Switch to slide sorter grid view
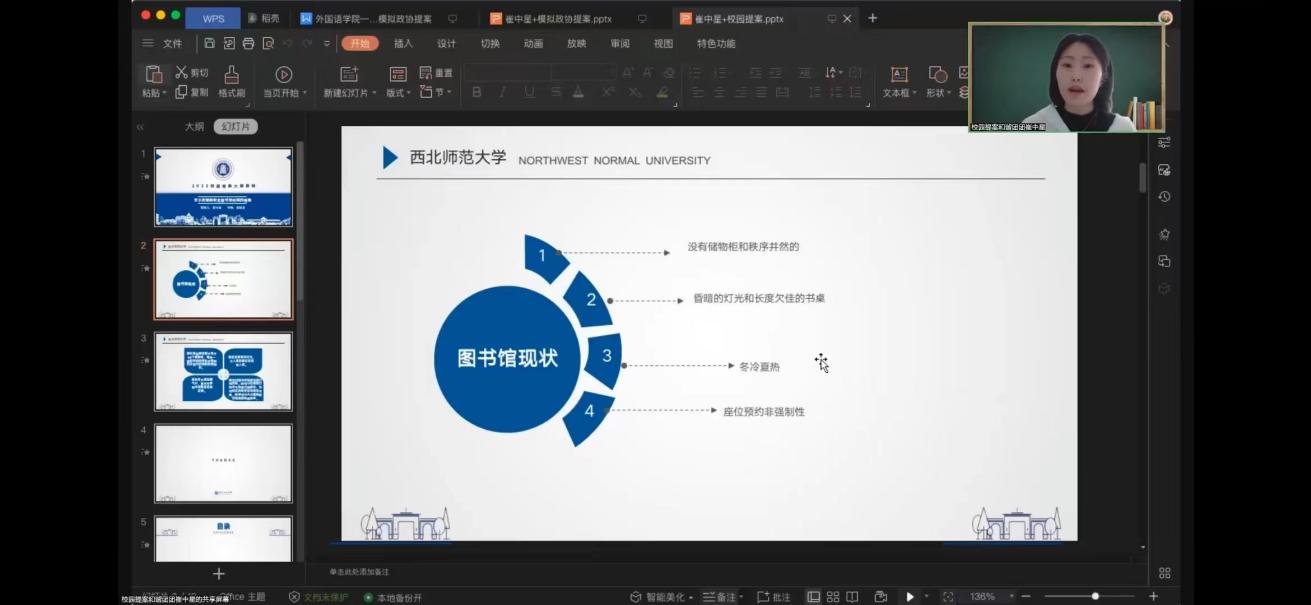Image resolution: width=1311 pixels, height=605 pixels. (832, 597)
